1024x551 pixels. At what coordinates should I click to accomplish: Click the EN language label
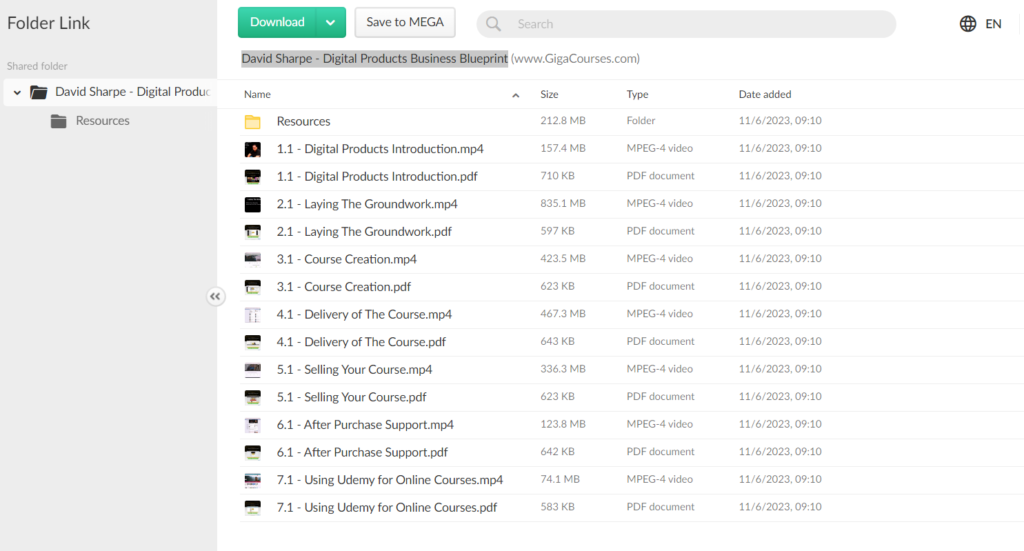point(993,24)
